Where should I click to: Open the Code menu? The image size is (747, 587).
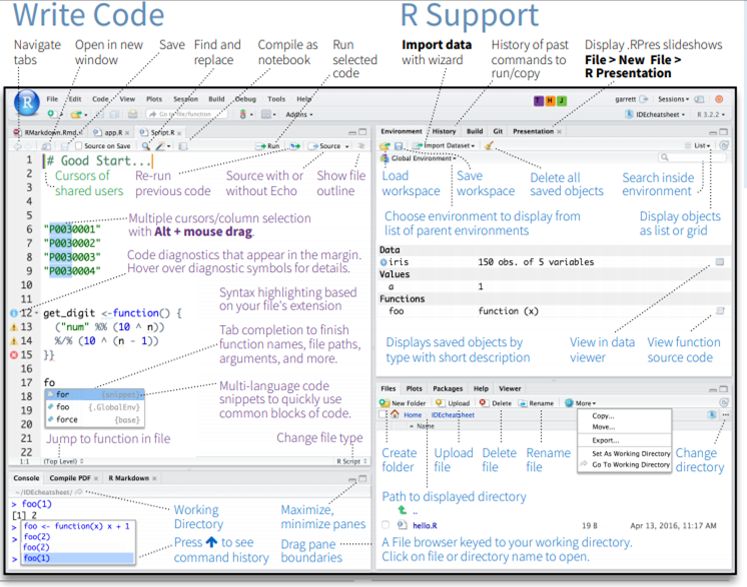pos(100,99)
